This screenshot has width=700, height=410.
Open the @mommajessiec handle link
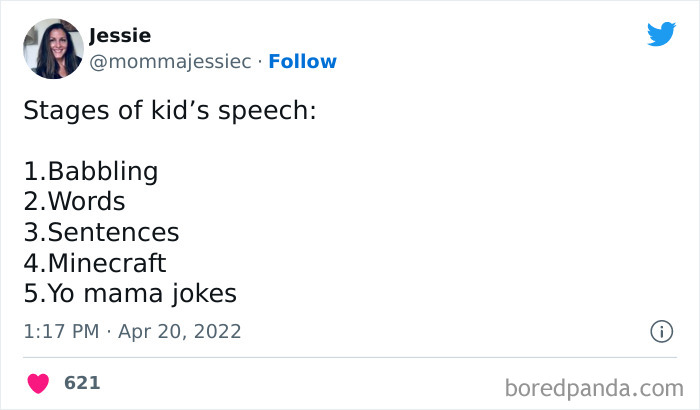pyautogui.click(x=170, y=62)
